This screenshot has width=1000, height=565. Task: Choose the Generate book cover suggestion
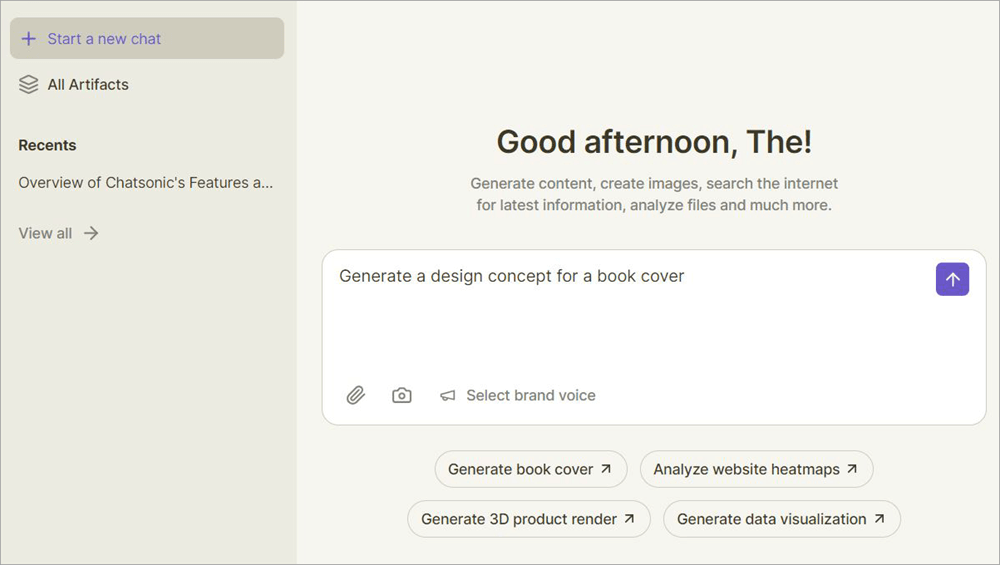pos(520,469)
